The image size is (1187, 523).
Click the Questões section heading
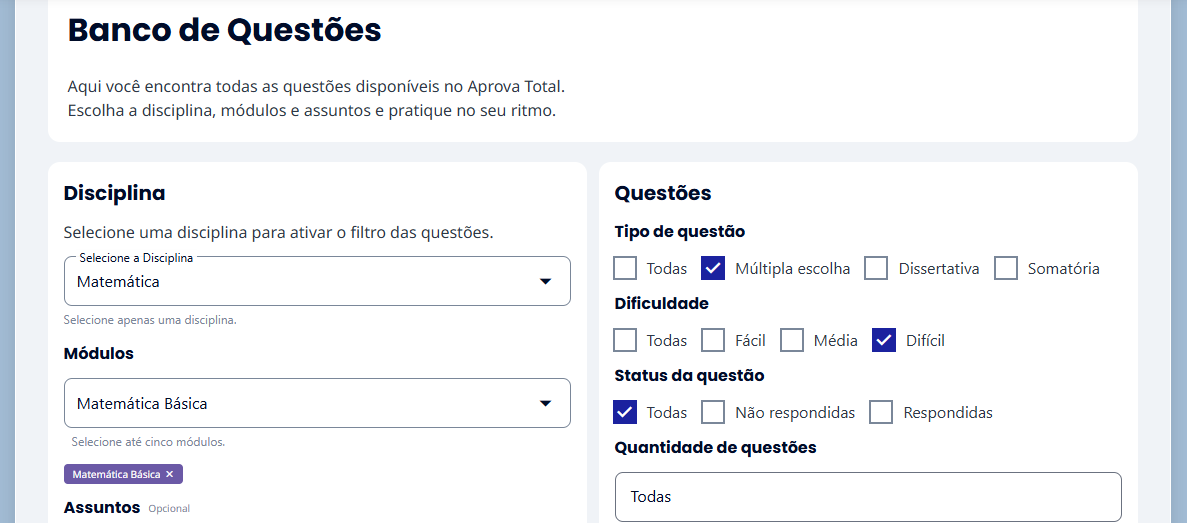click(x=663, y=193)
